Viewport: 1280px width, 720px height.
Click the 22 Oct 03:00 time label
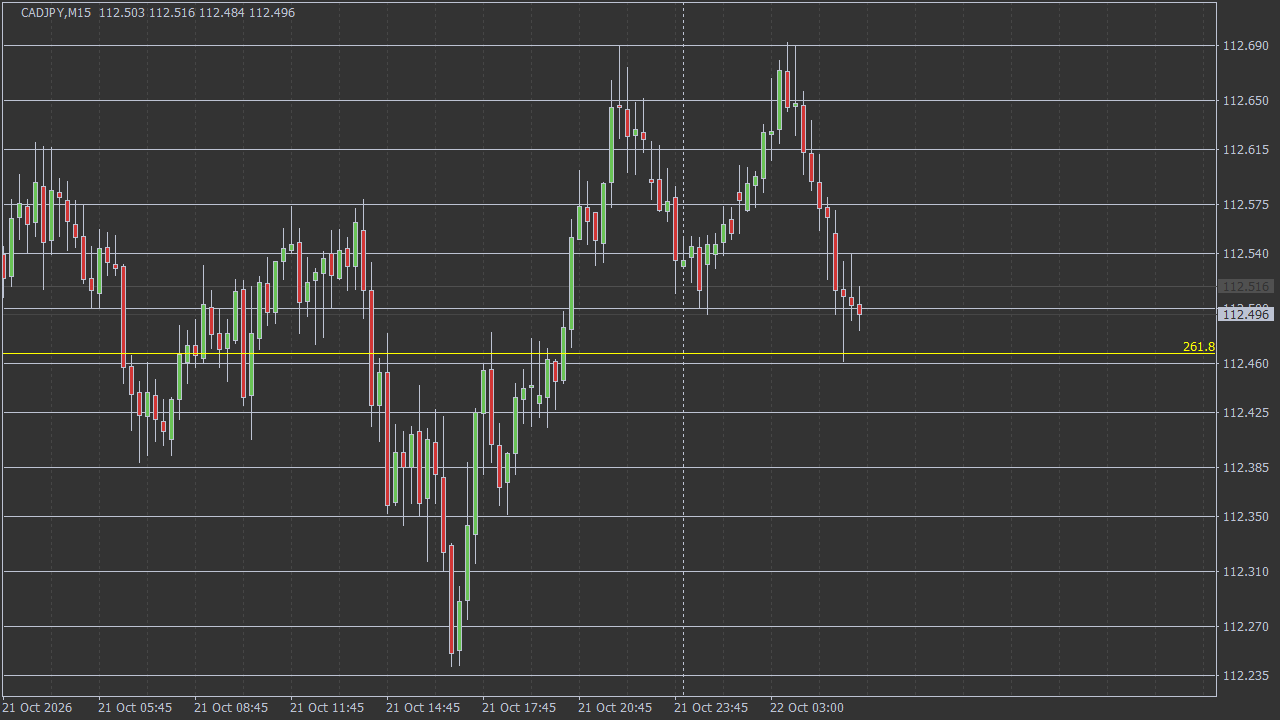807,708
